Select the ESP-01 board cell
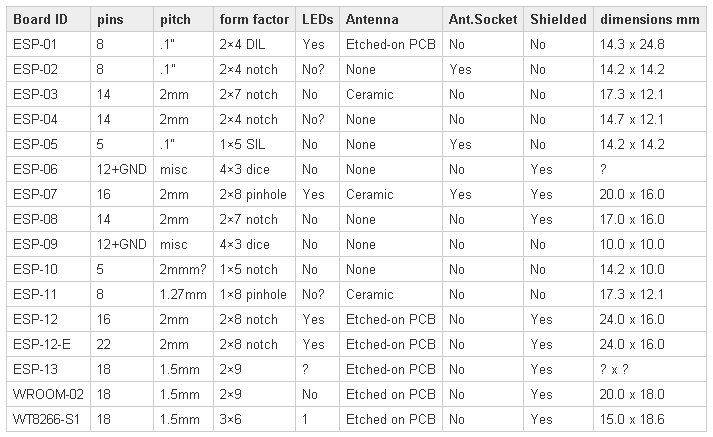This screenshot has height=437, width=713. pyautogui.click(x=49, y=45)
